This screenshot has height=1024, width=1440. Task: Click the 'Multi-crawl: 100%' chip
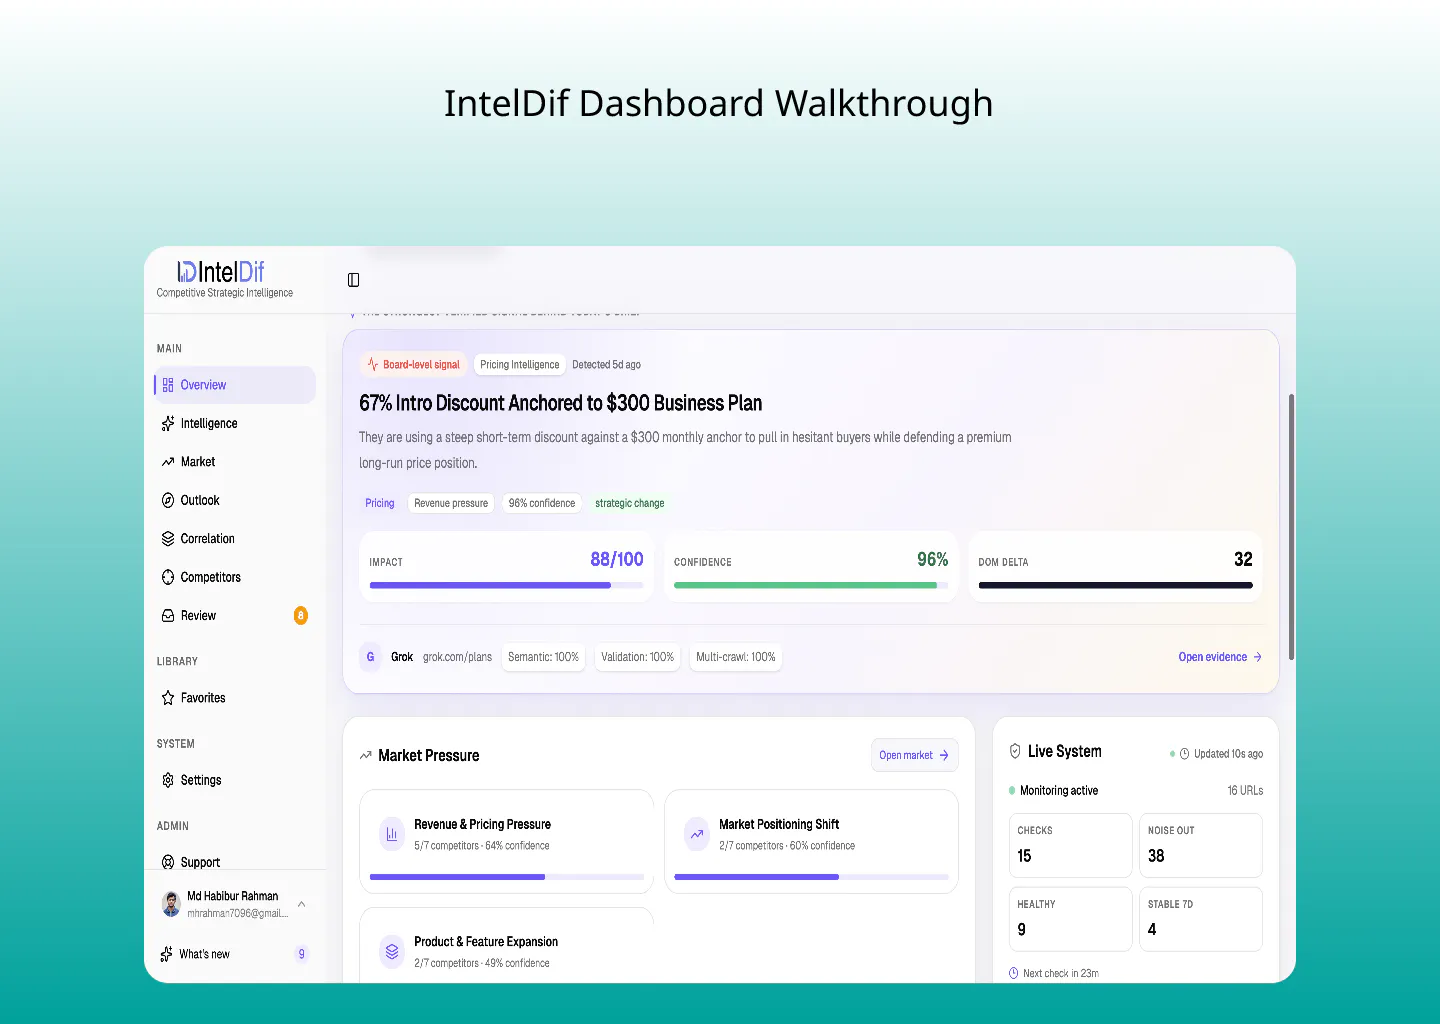pos(735,657)
